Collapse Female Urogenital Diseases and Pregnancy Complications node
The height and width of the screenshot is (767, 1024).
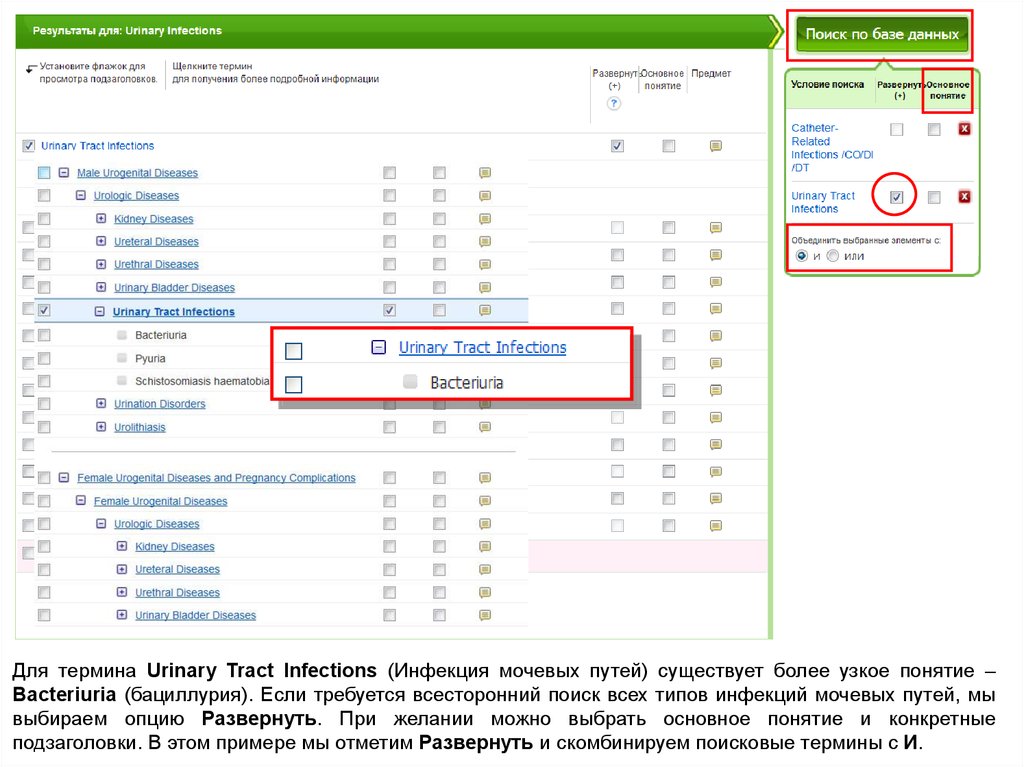(x=63, y=478)
